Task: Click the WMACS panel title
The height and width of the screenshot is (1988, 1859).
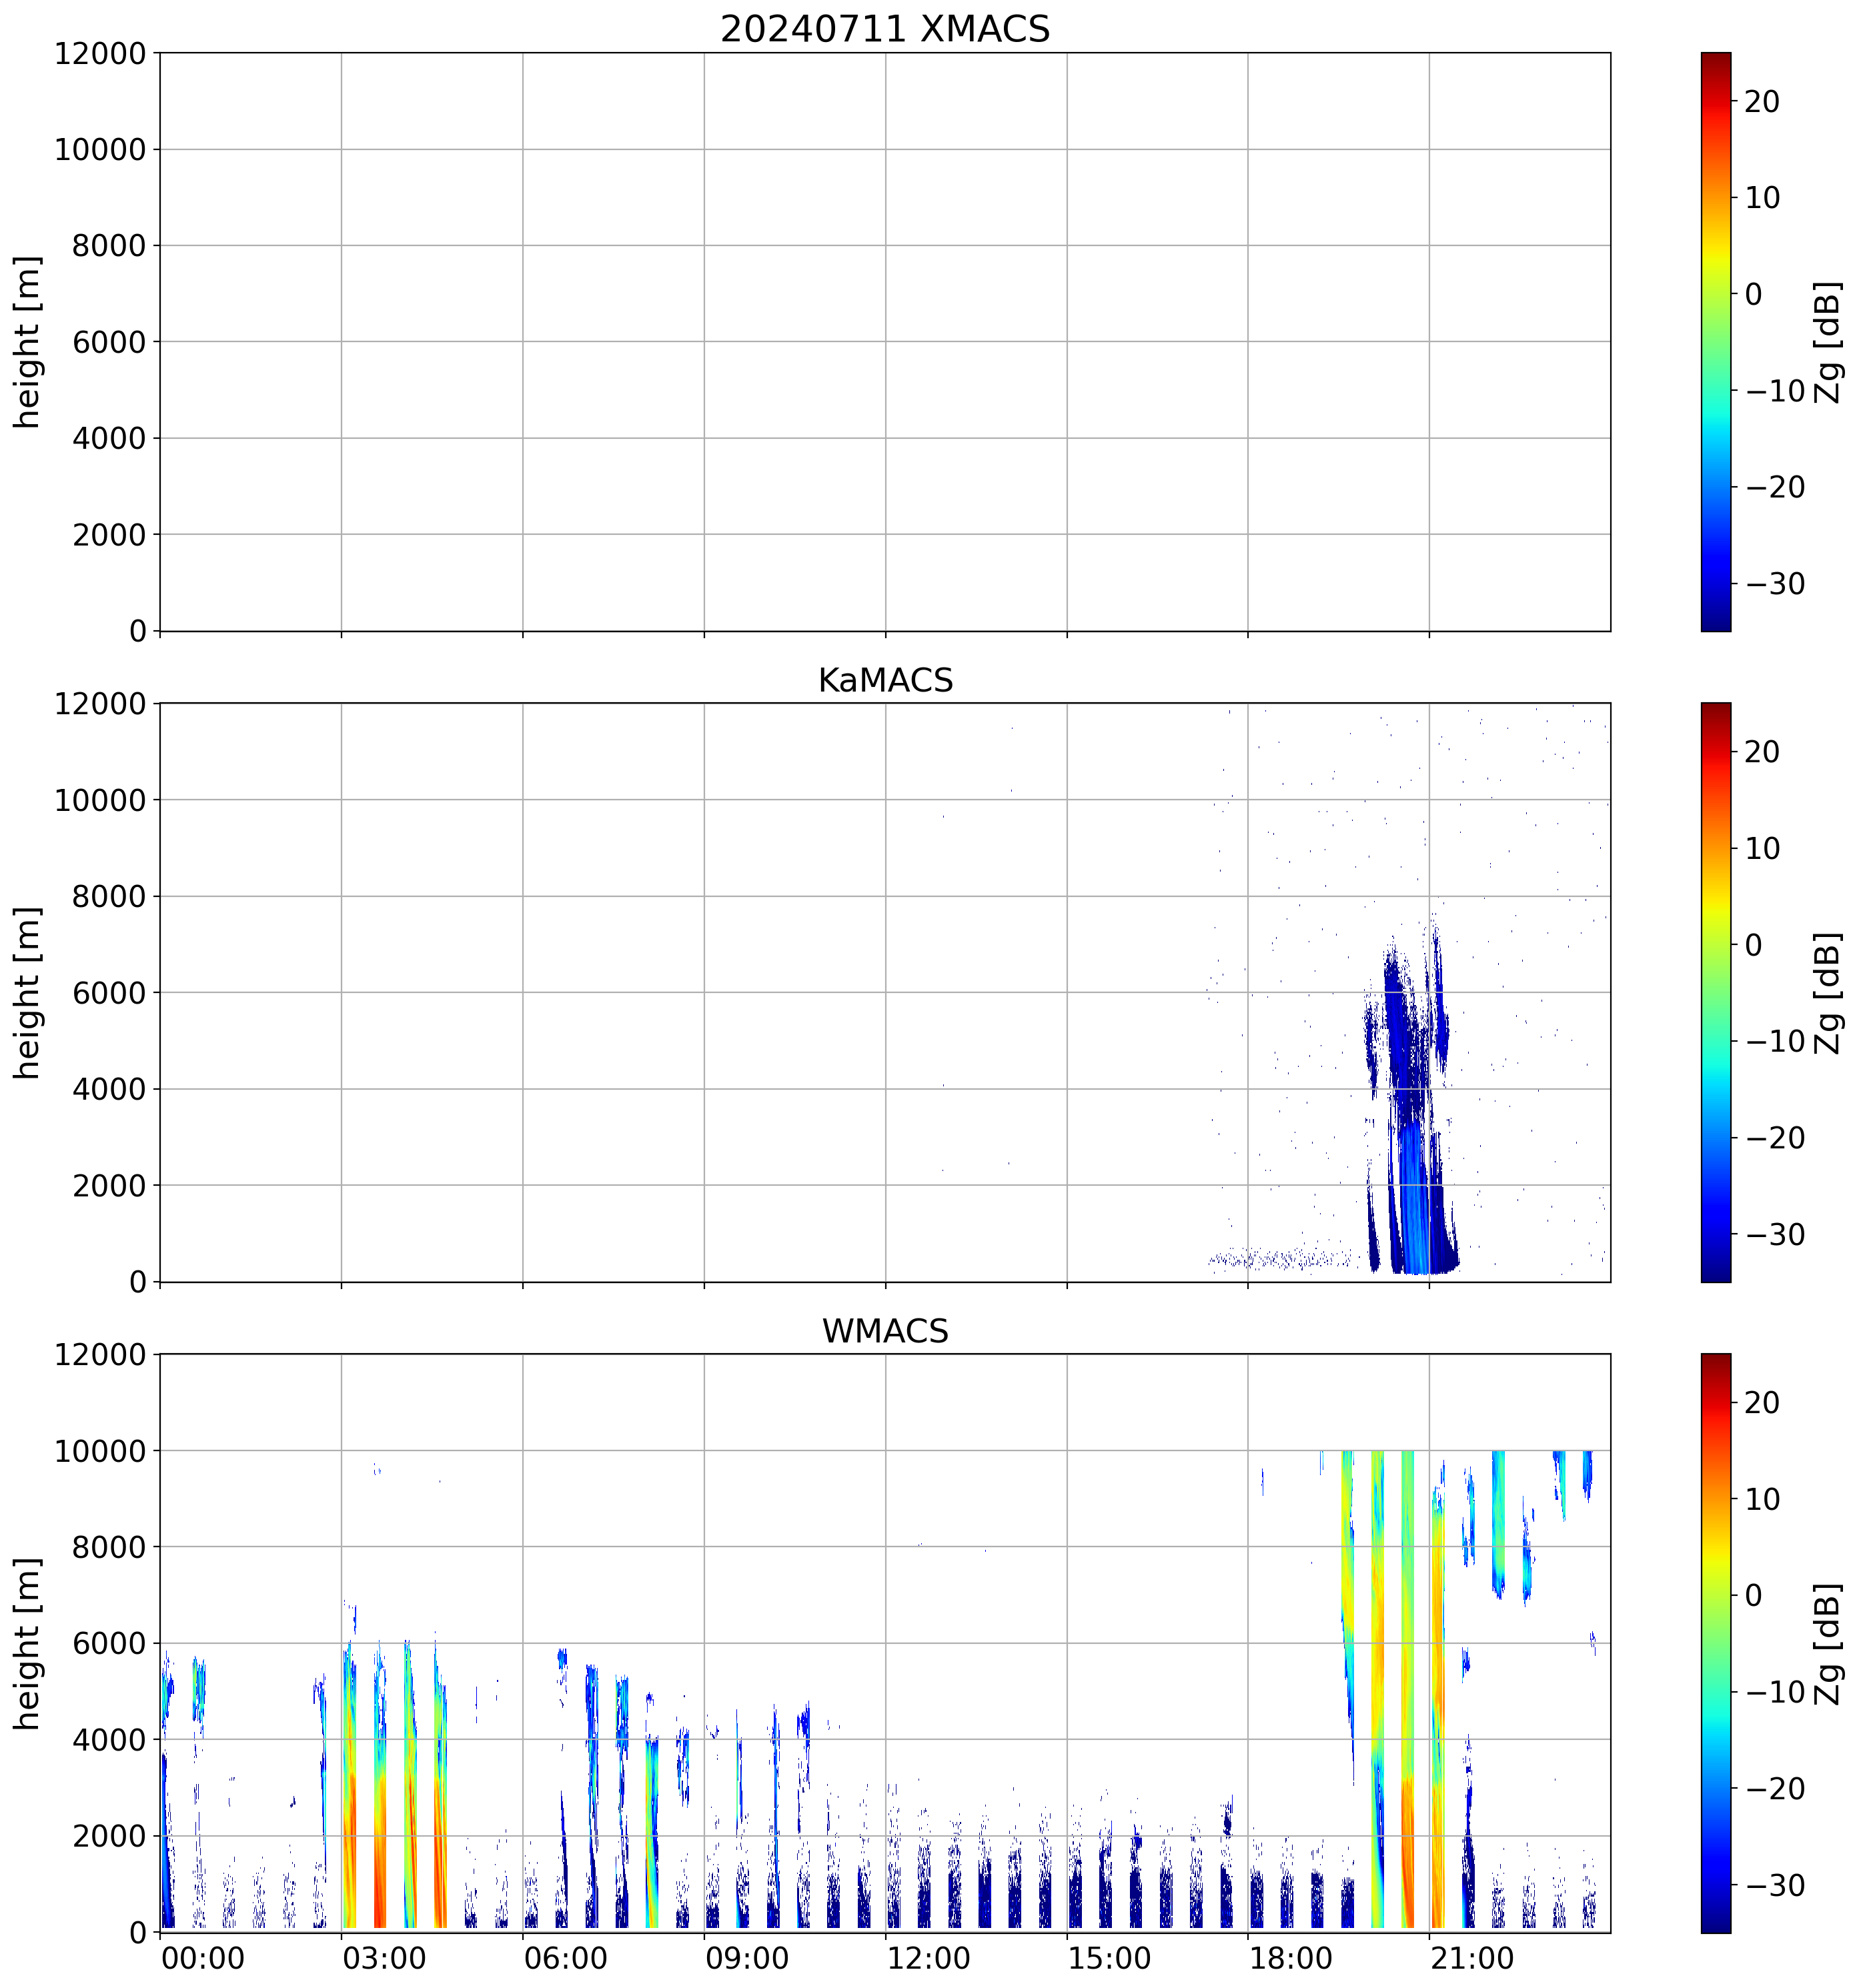Action: (884, 1331)
